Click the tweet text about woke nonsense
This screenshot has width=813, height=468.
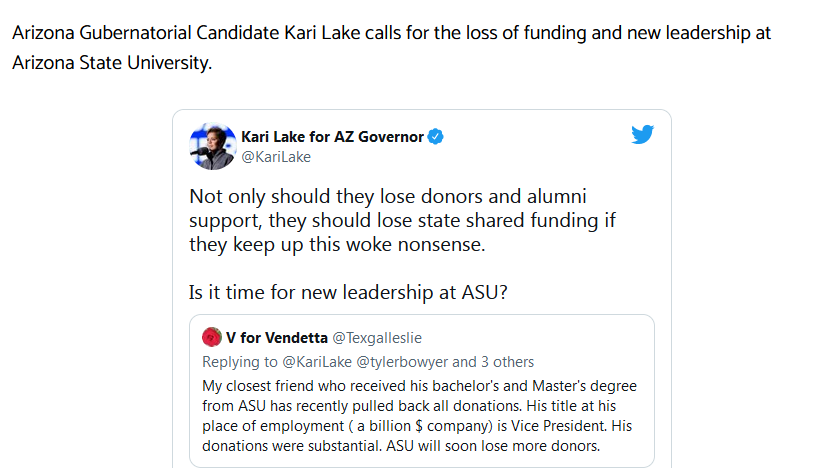[402, 220]
